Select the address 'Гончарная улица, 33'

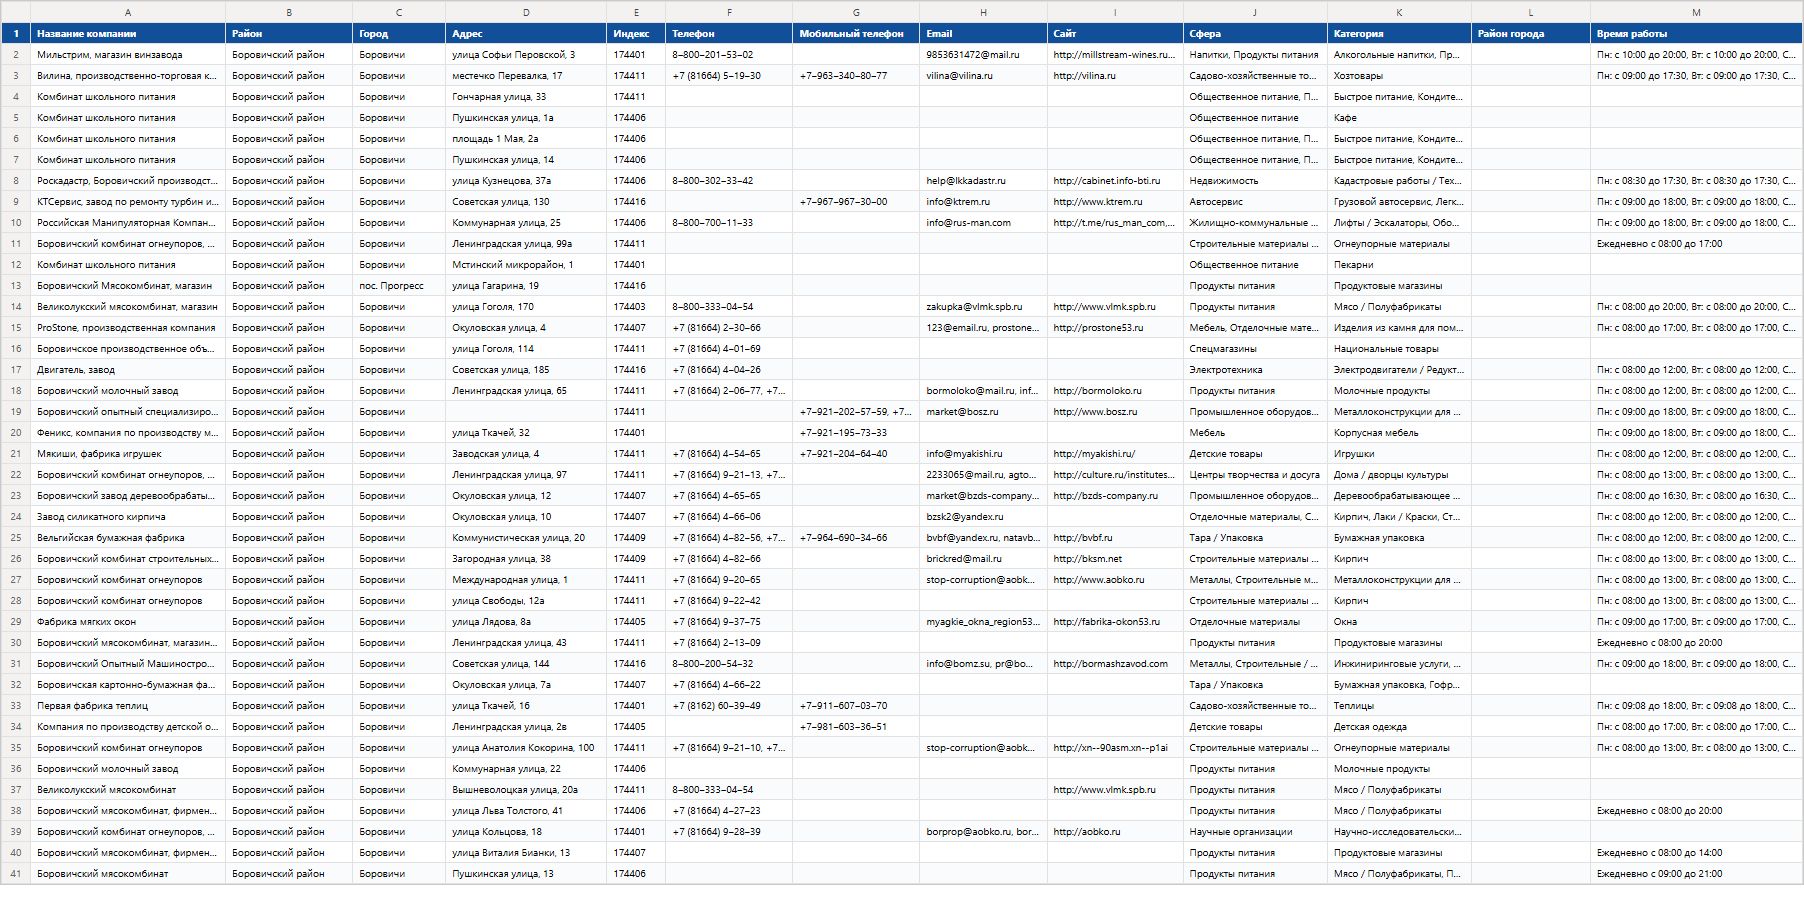[x=526, y=97]
